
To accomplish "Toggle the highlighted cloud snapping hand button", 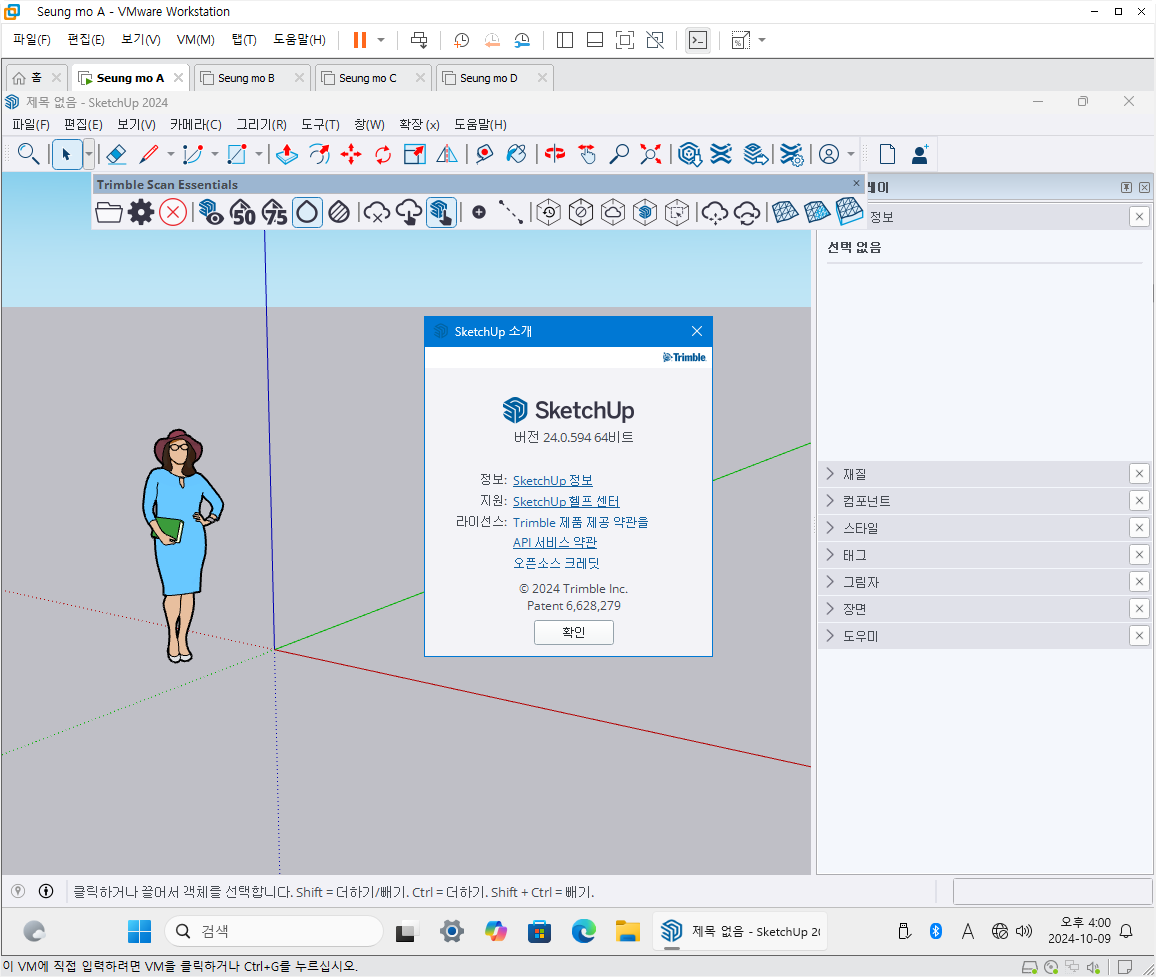I will point(441,212).
